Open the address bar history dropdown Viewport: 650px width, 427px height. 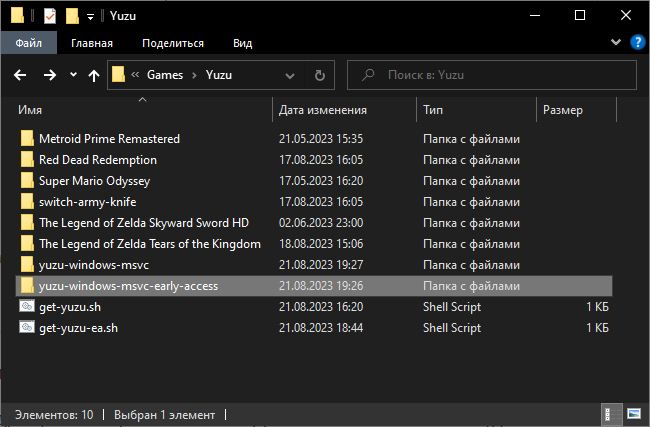pyautogui.click(x=290, y=75)
